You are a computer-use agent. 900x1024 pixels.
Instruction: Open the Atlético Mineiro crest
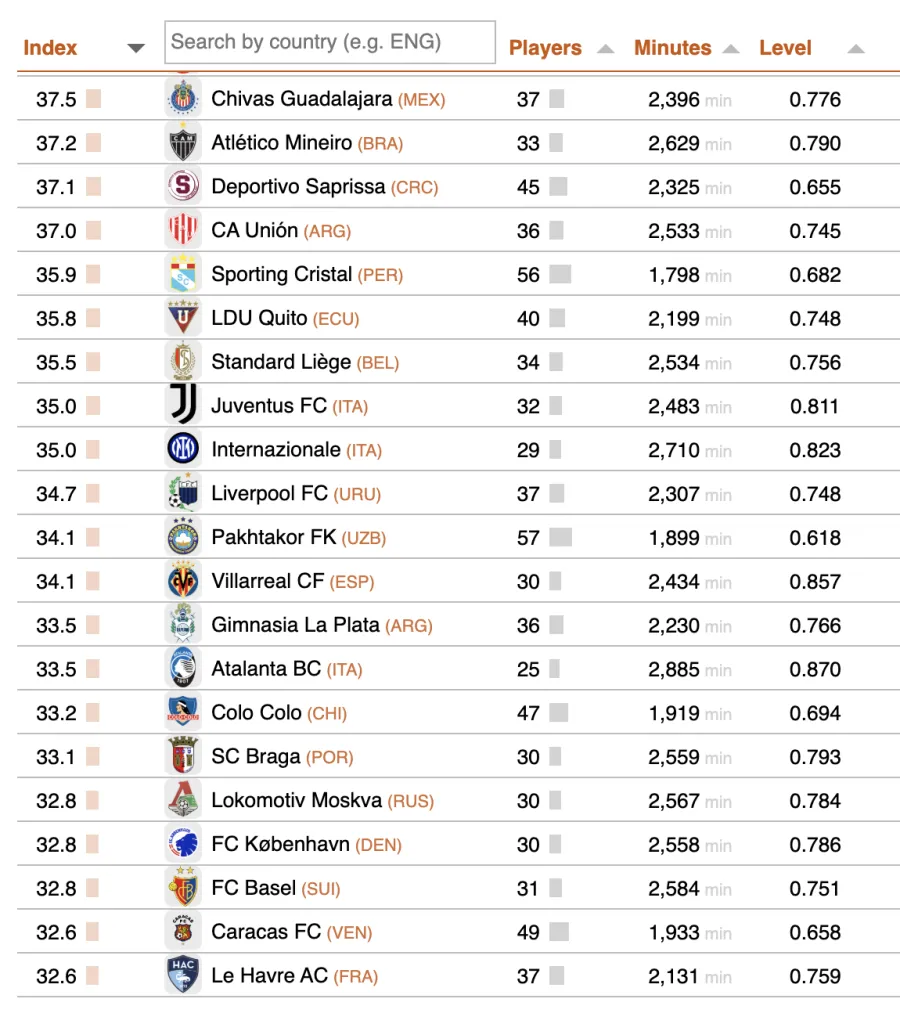click(182, 142)
